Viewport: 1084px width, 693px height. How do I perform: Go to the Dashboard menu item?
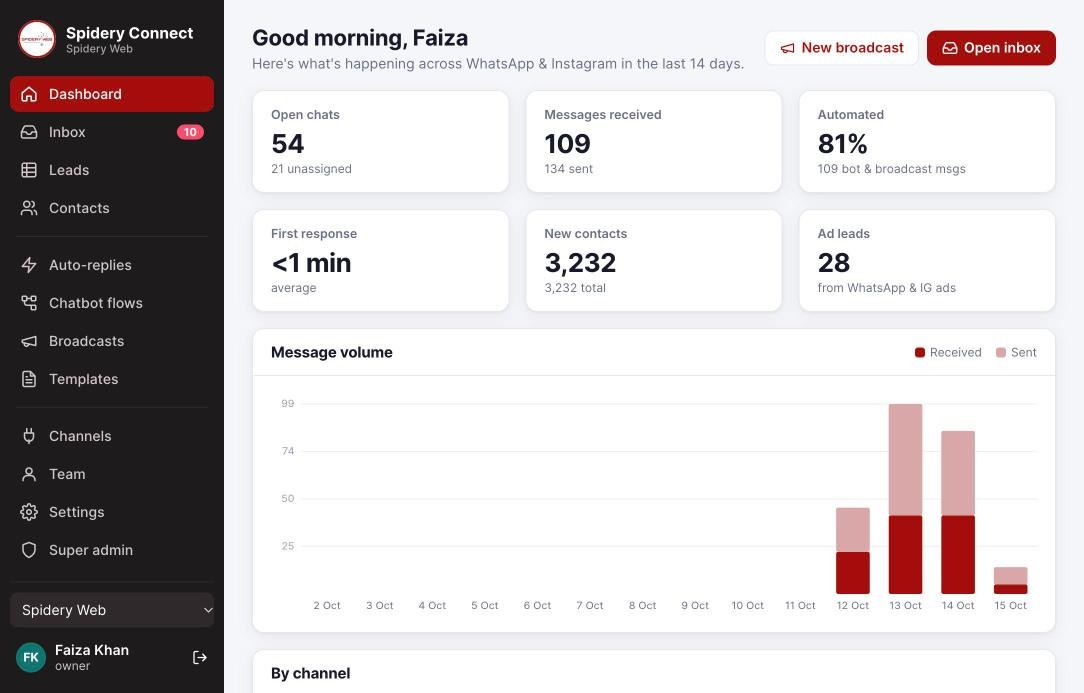point(112,94)
